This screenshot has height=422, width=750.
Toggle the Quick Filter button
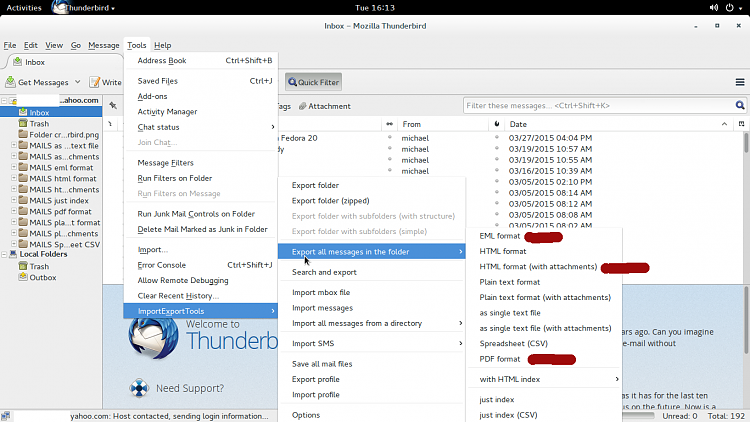pos(313,82)
